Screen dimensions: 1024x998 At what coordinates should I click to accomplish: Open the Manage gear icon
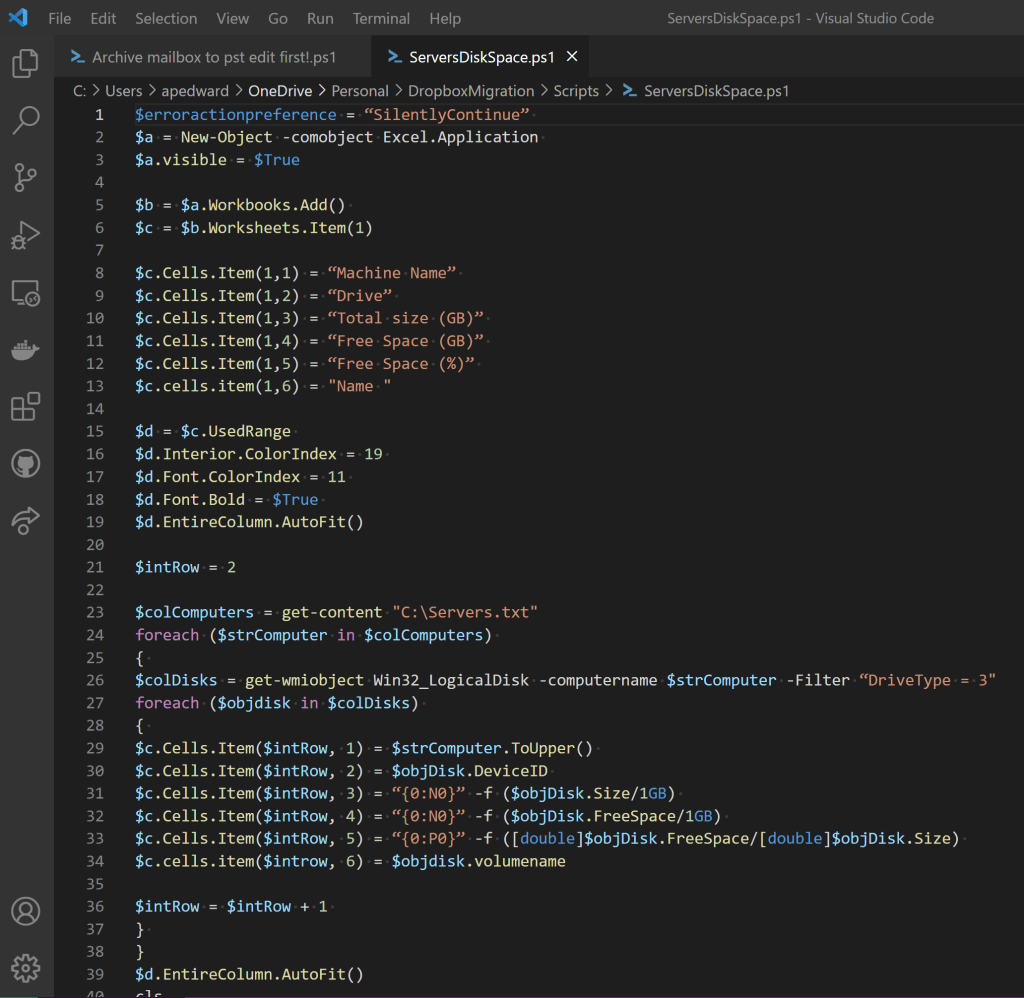(x=25, y=967)
